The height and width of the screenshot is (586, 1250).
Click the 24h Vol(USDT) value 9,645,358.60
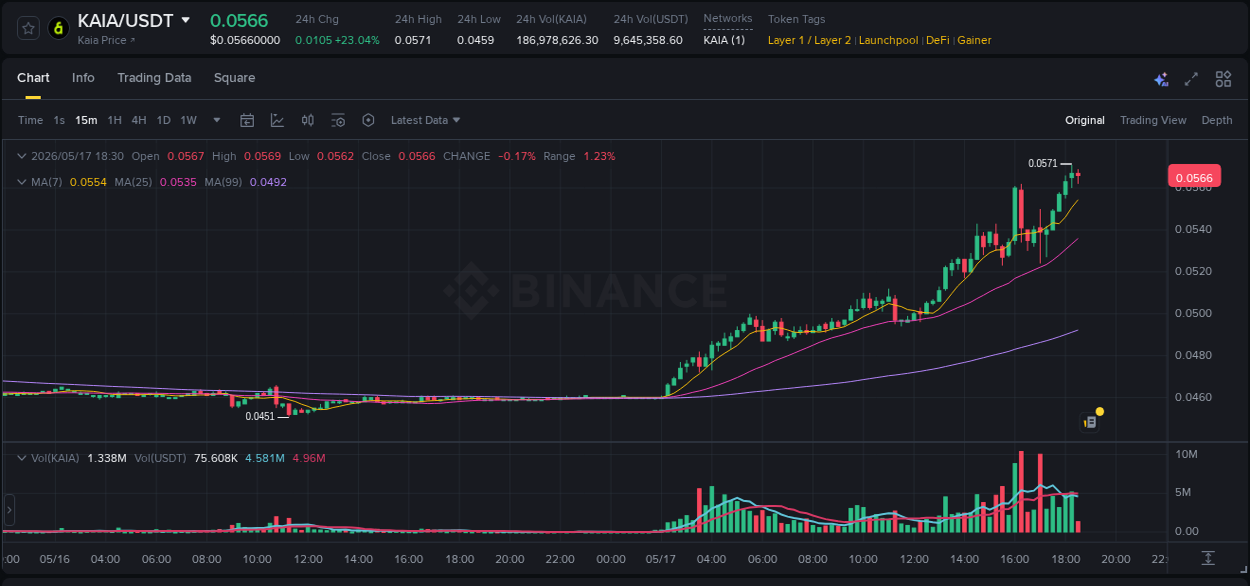coord(648,40)
